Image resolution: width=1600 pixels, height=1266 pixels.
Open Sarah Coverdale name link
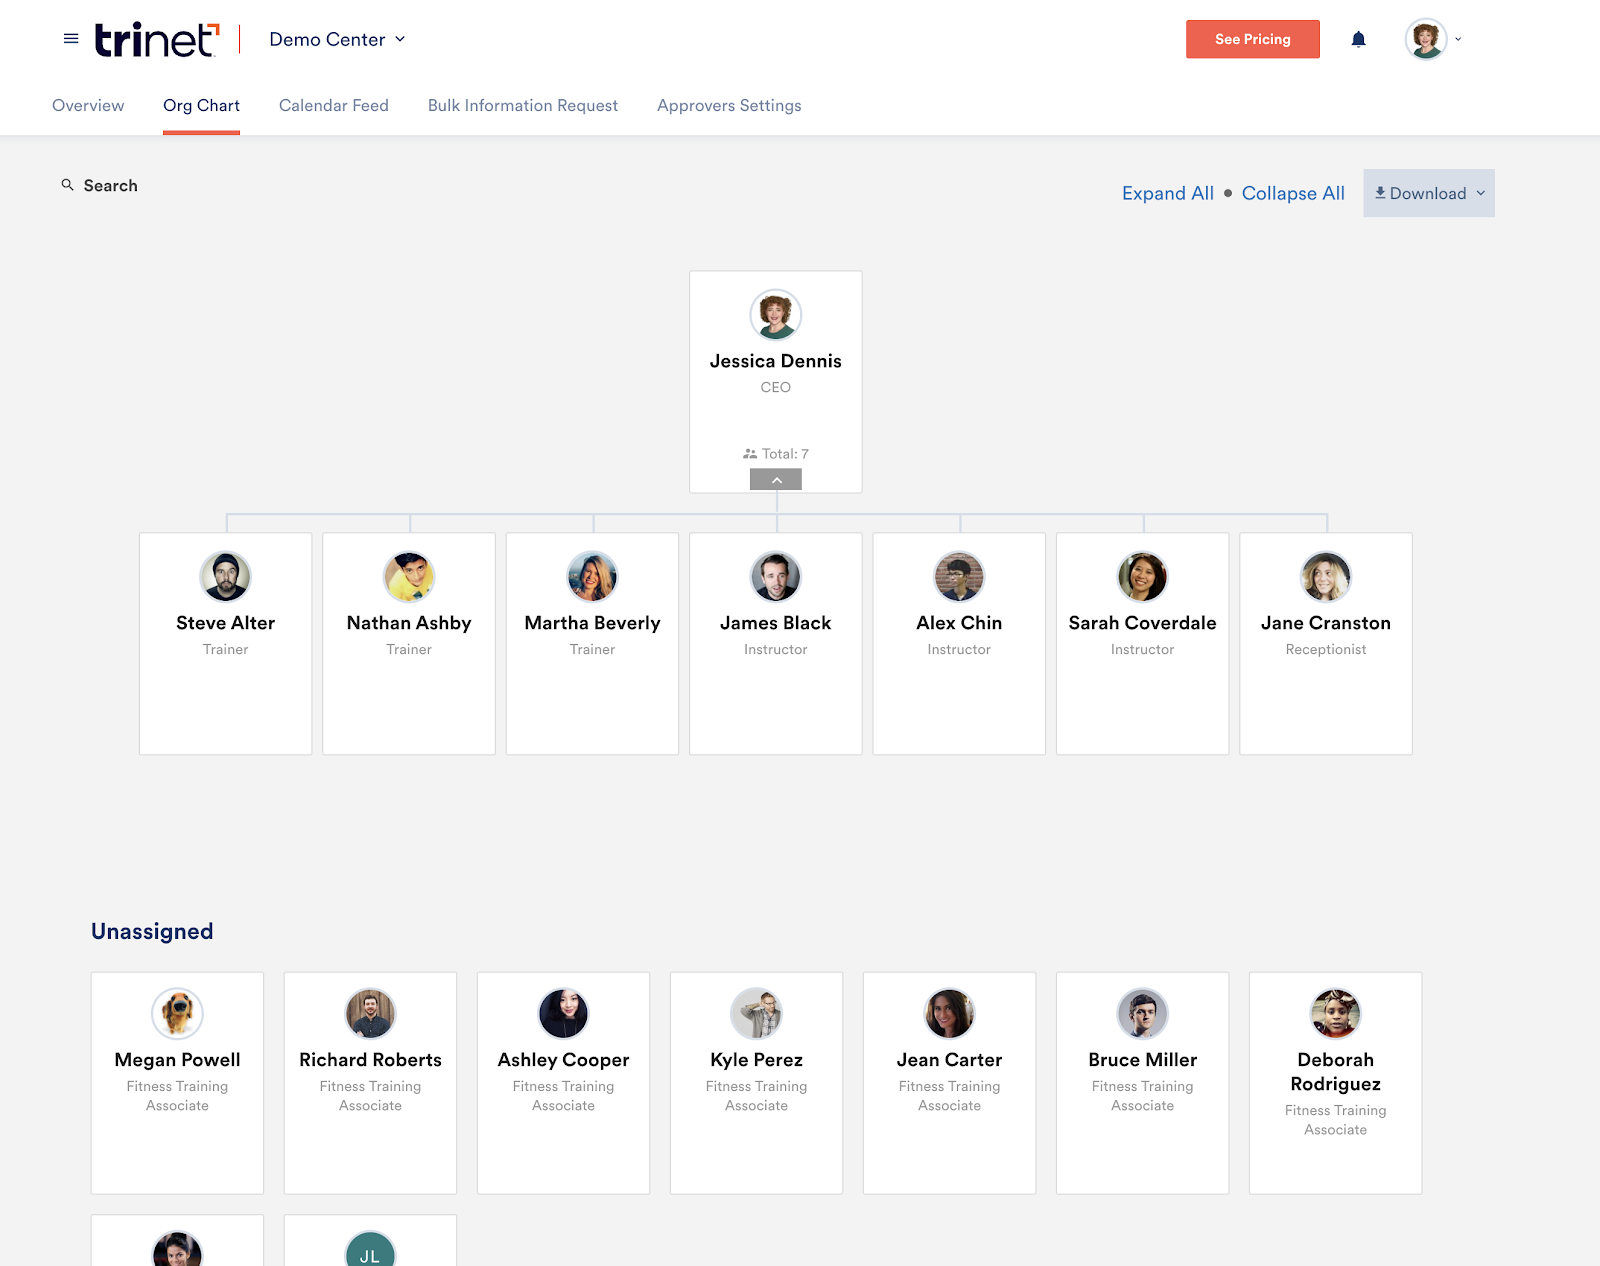tap(1143, 623)
